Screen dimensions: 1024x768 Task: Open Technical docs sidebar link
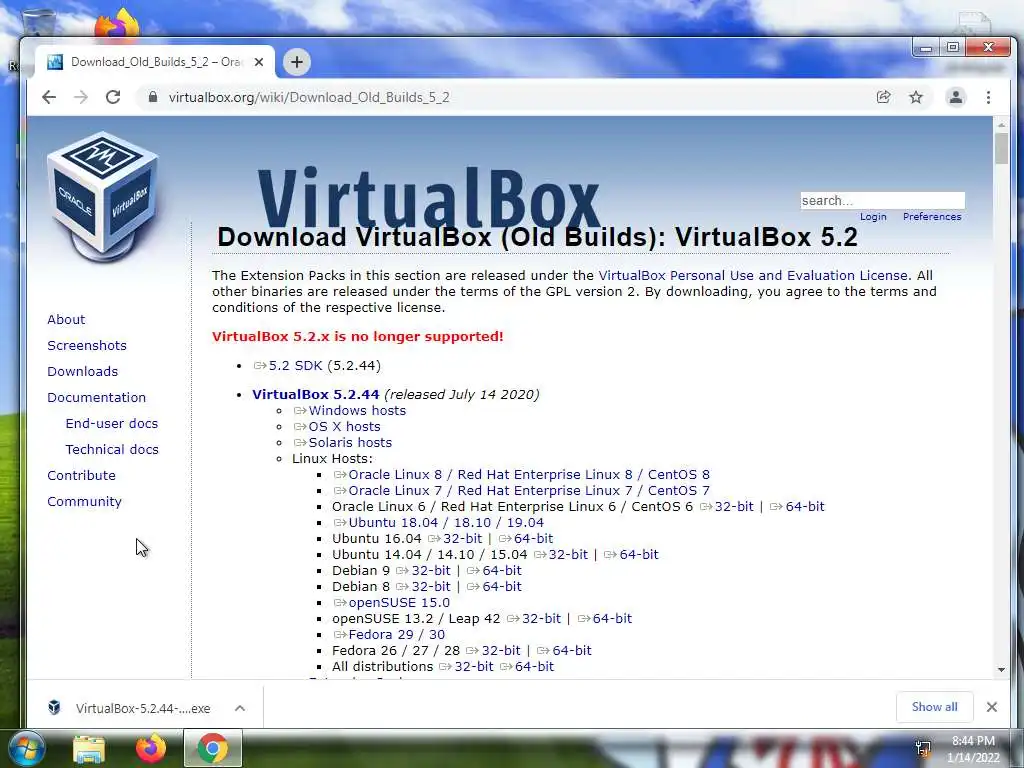(112, 449)
